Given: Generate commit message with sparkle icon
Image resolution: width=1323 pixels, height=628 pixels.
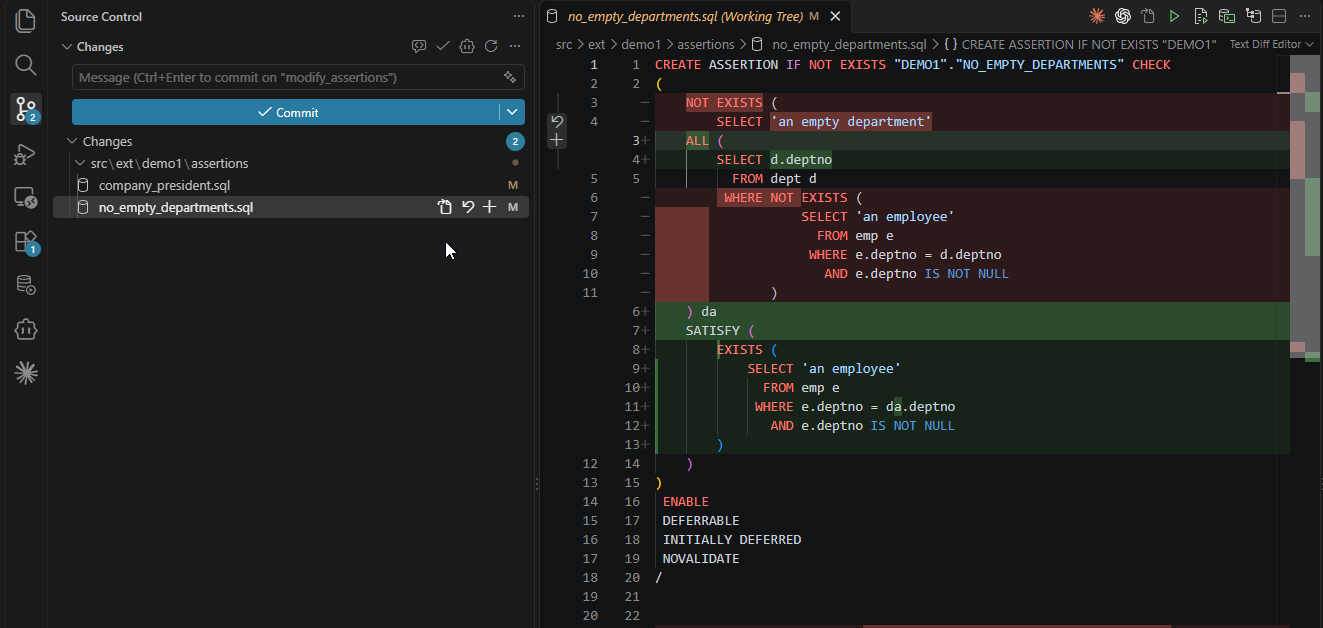Looking at the screenshot, I should click(x=510, y=77).
